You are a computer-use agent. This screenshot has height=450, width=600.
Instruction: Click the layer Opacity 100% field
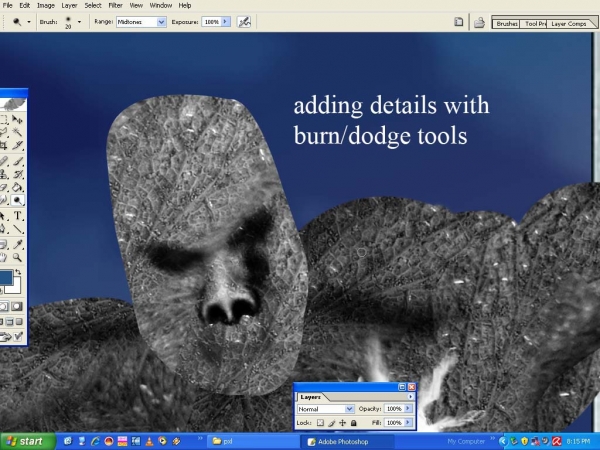click(x=394, y=409)
